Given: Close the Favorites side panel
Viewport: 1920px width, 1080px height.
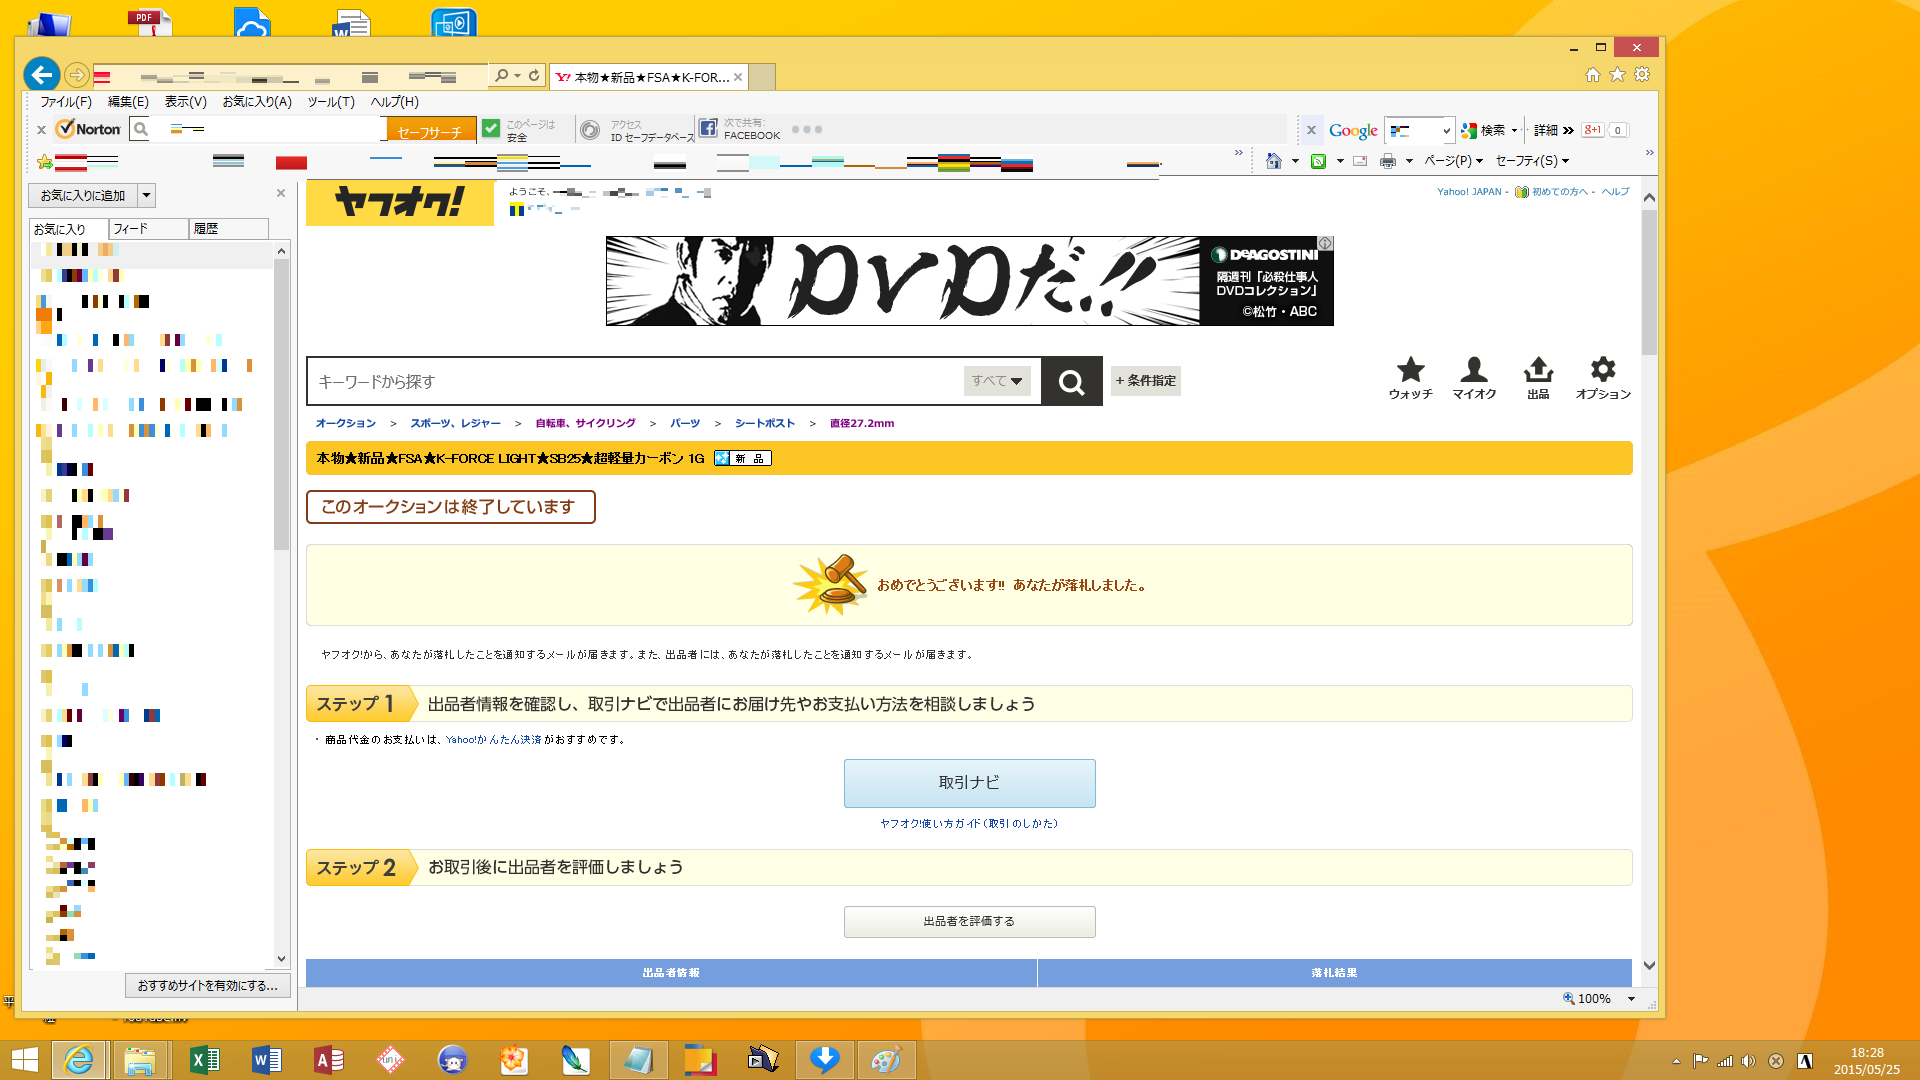Looking at the screenshot, I should coord(281,193).
